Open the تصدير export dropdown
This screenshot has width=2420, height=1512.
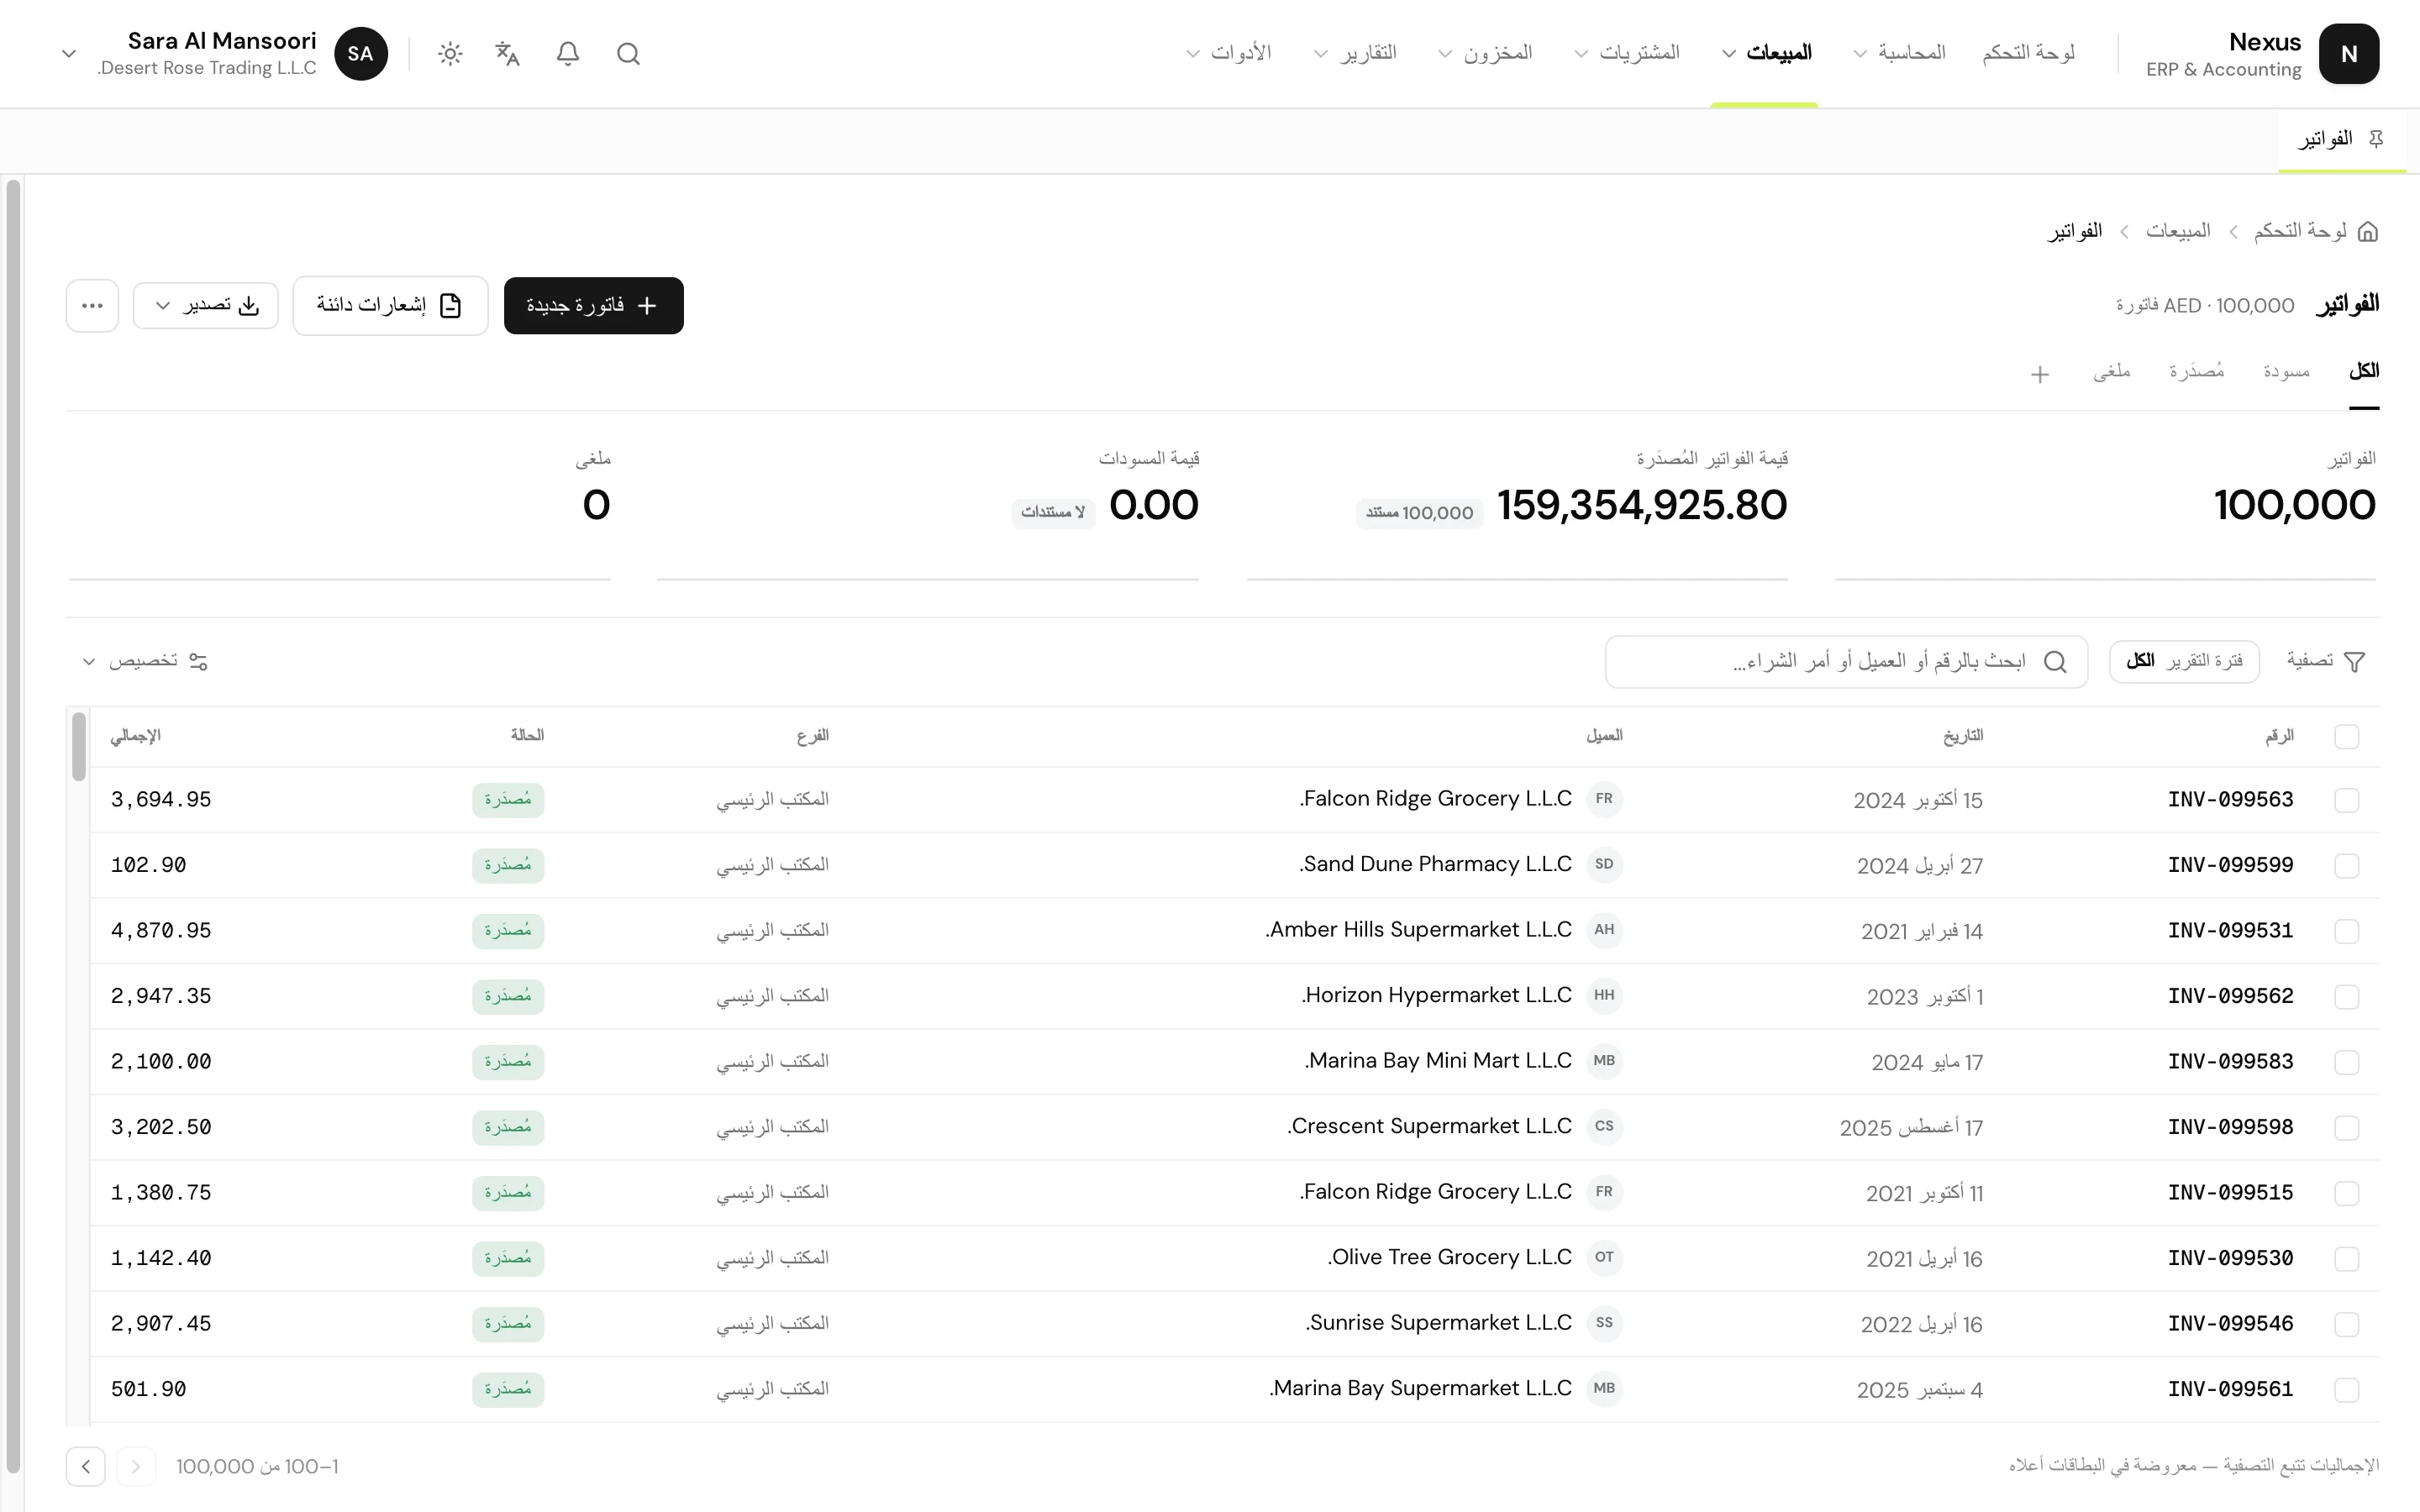coord(206,306)
